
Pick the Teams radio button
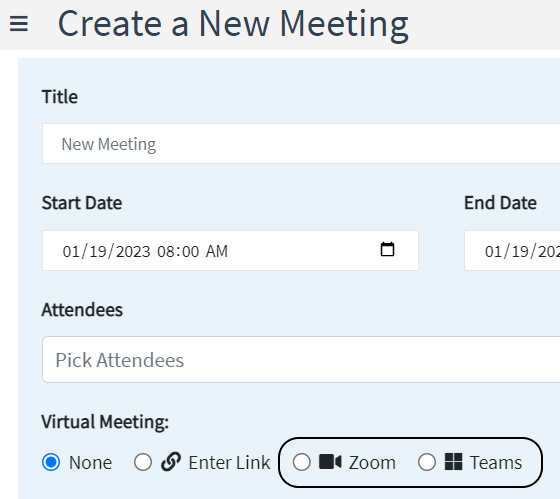pyautogui.click(x=427, y=462)
